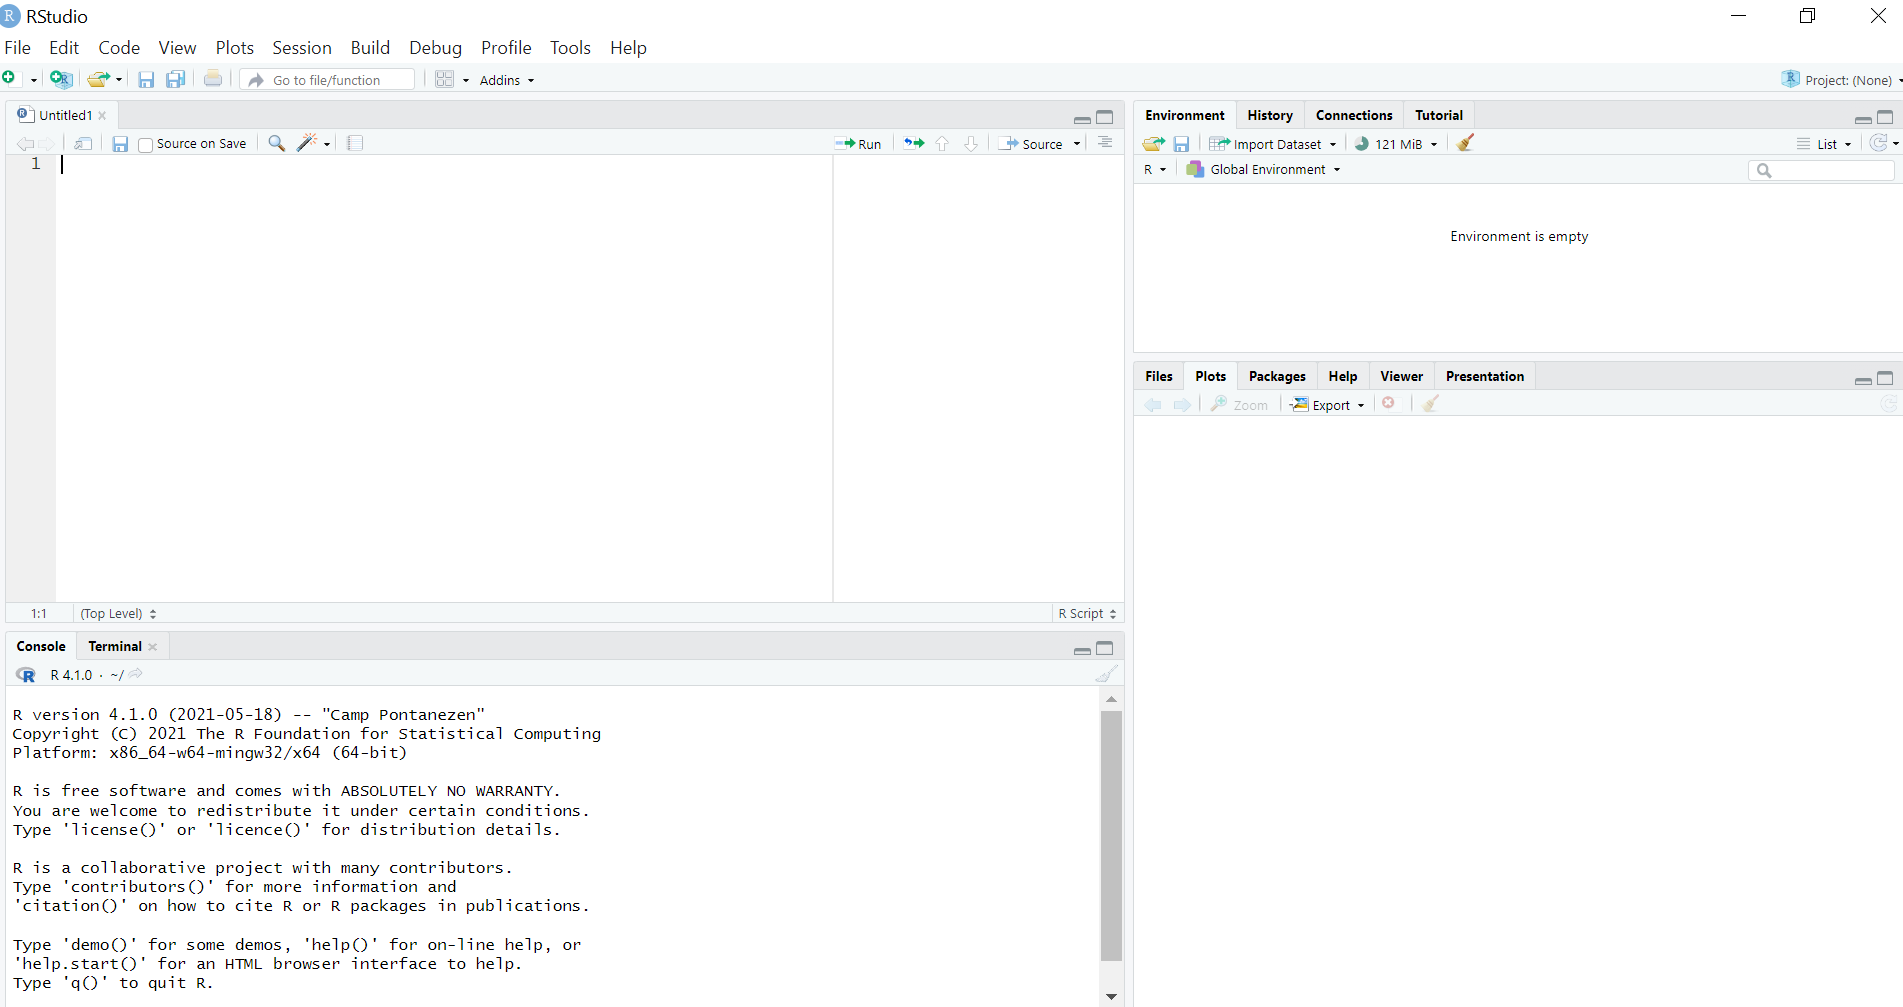The image size is (1903, 1007).
Task: Switch to the History tab
Action: (1270, 115)
